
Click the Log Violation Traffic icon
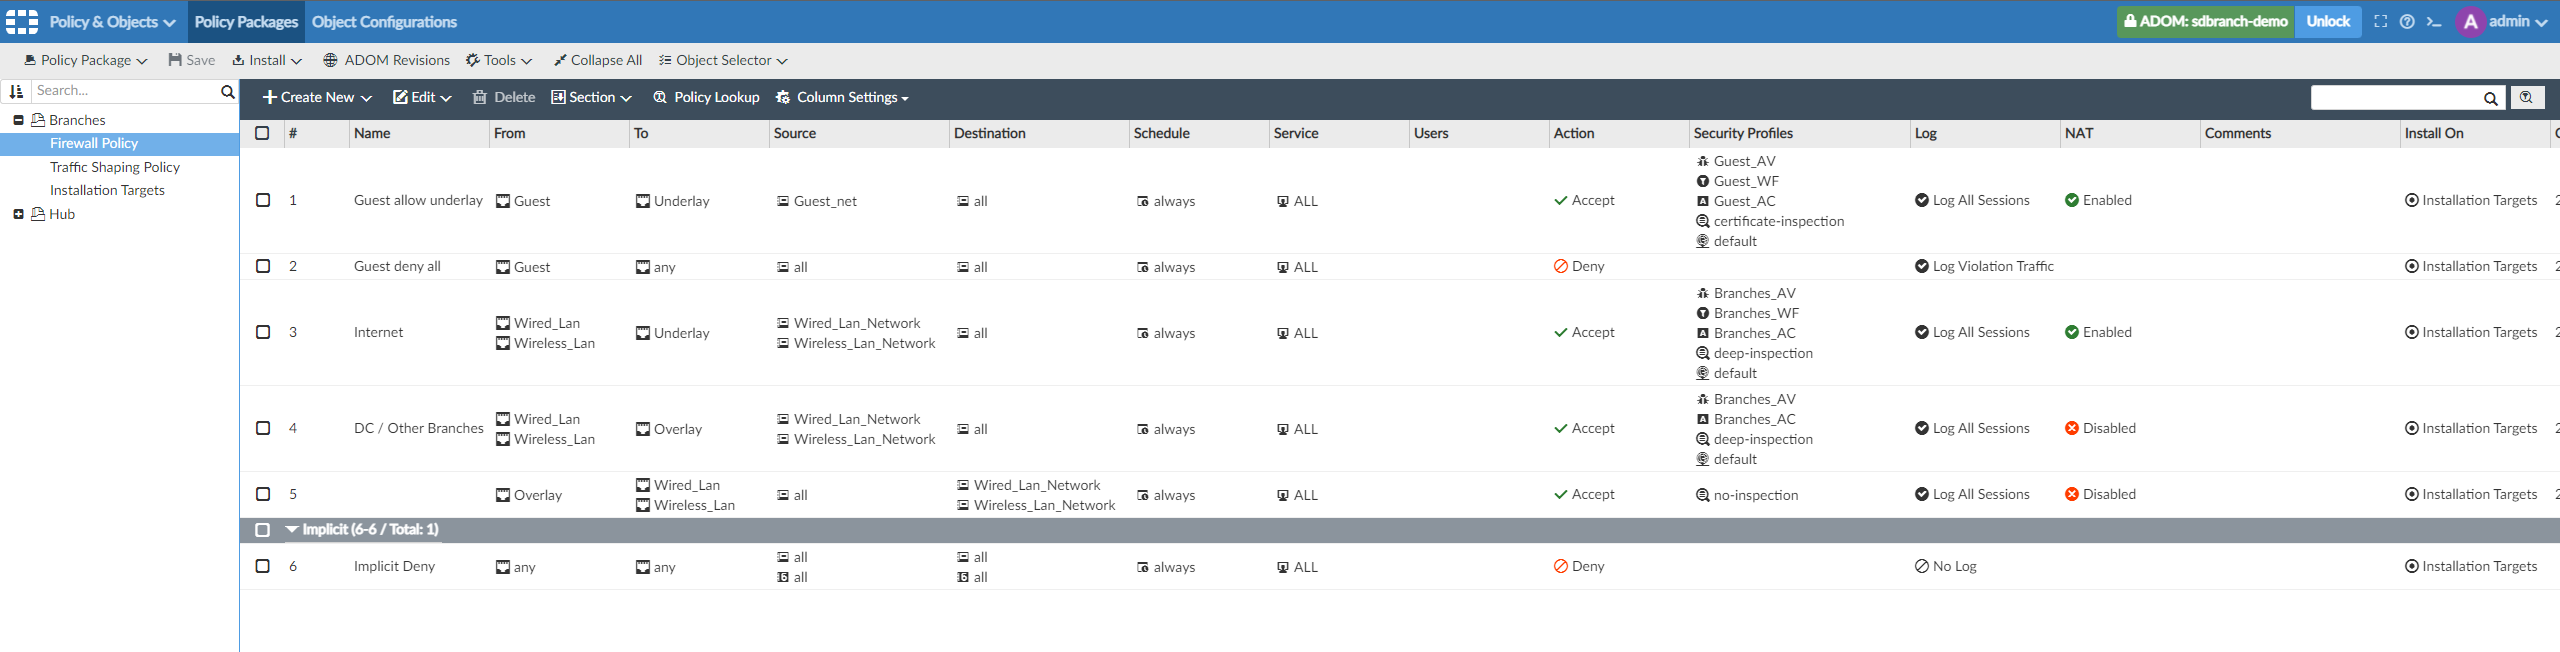(1922, 266)
